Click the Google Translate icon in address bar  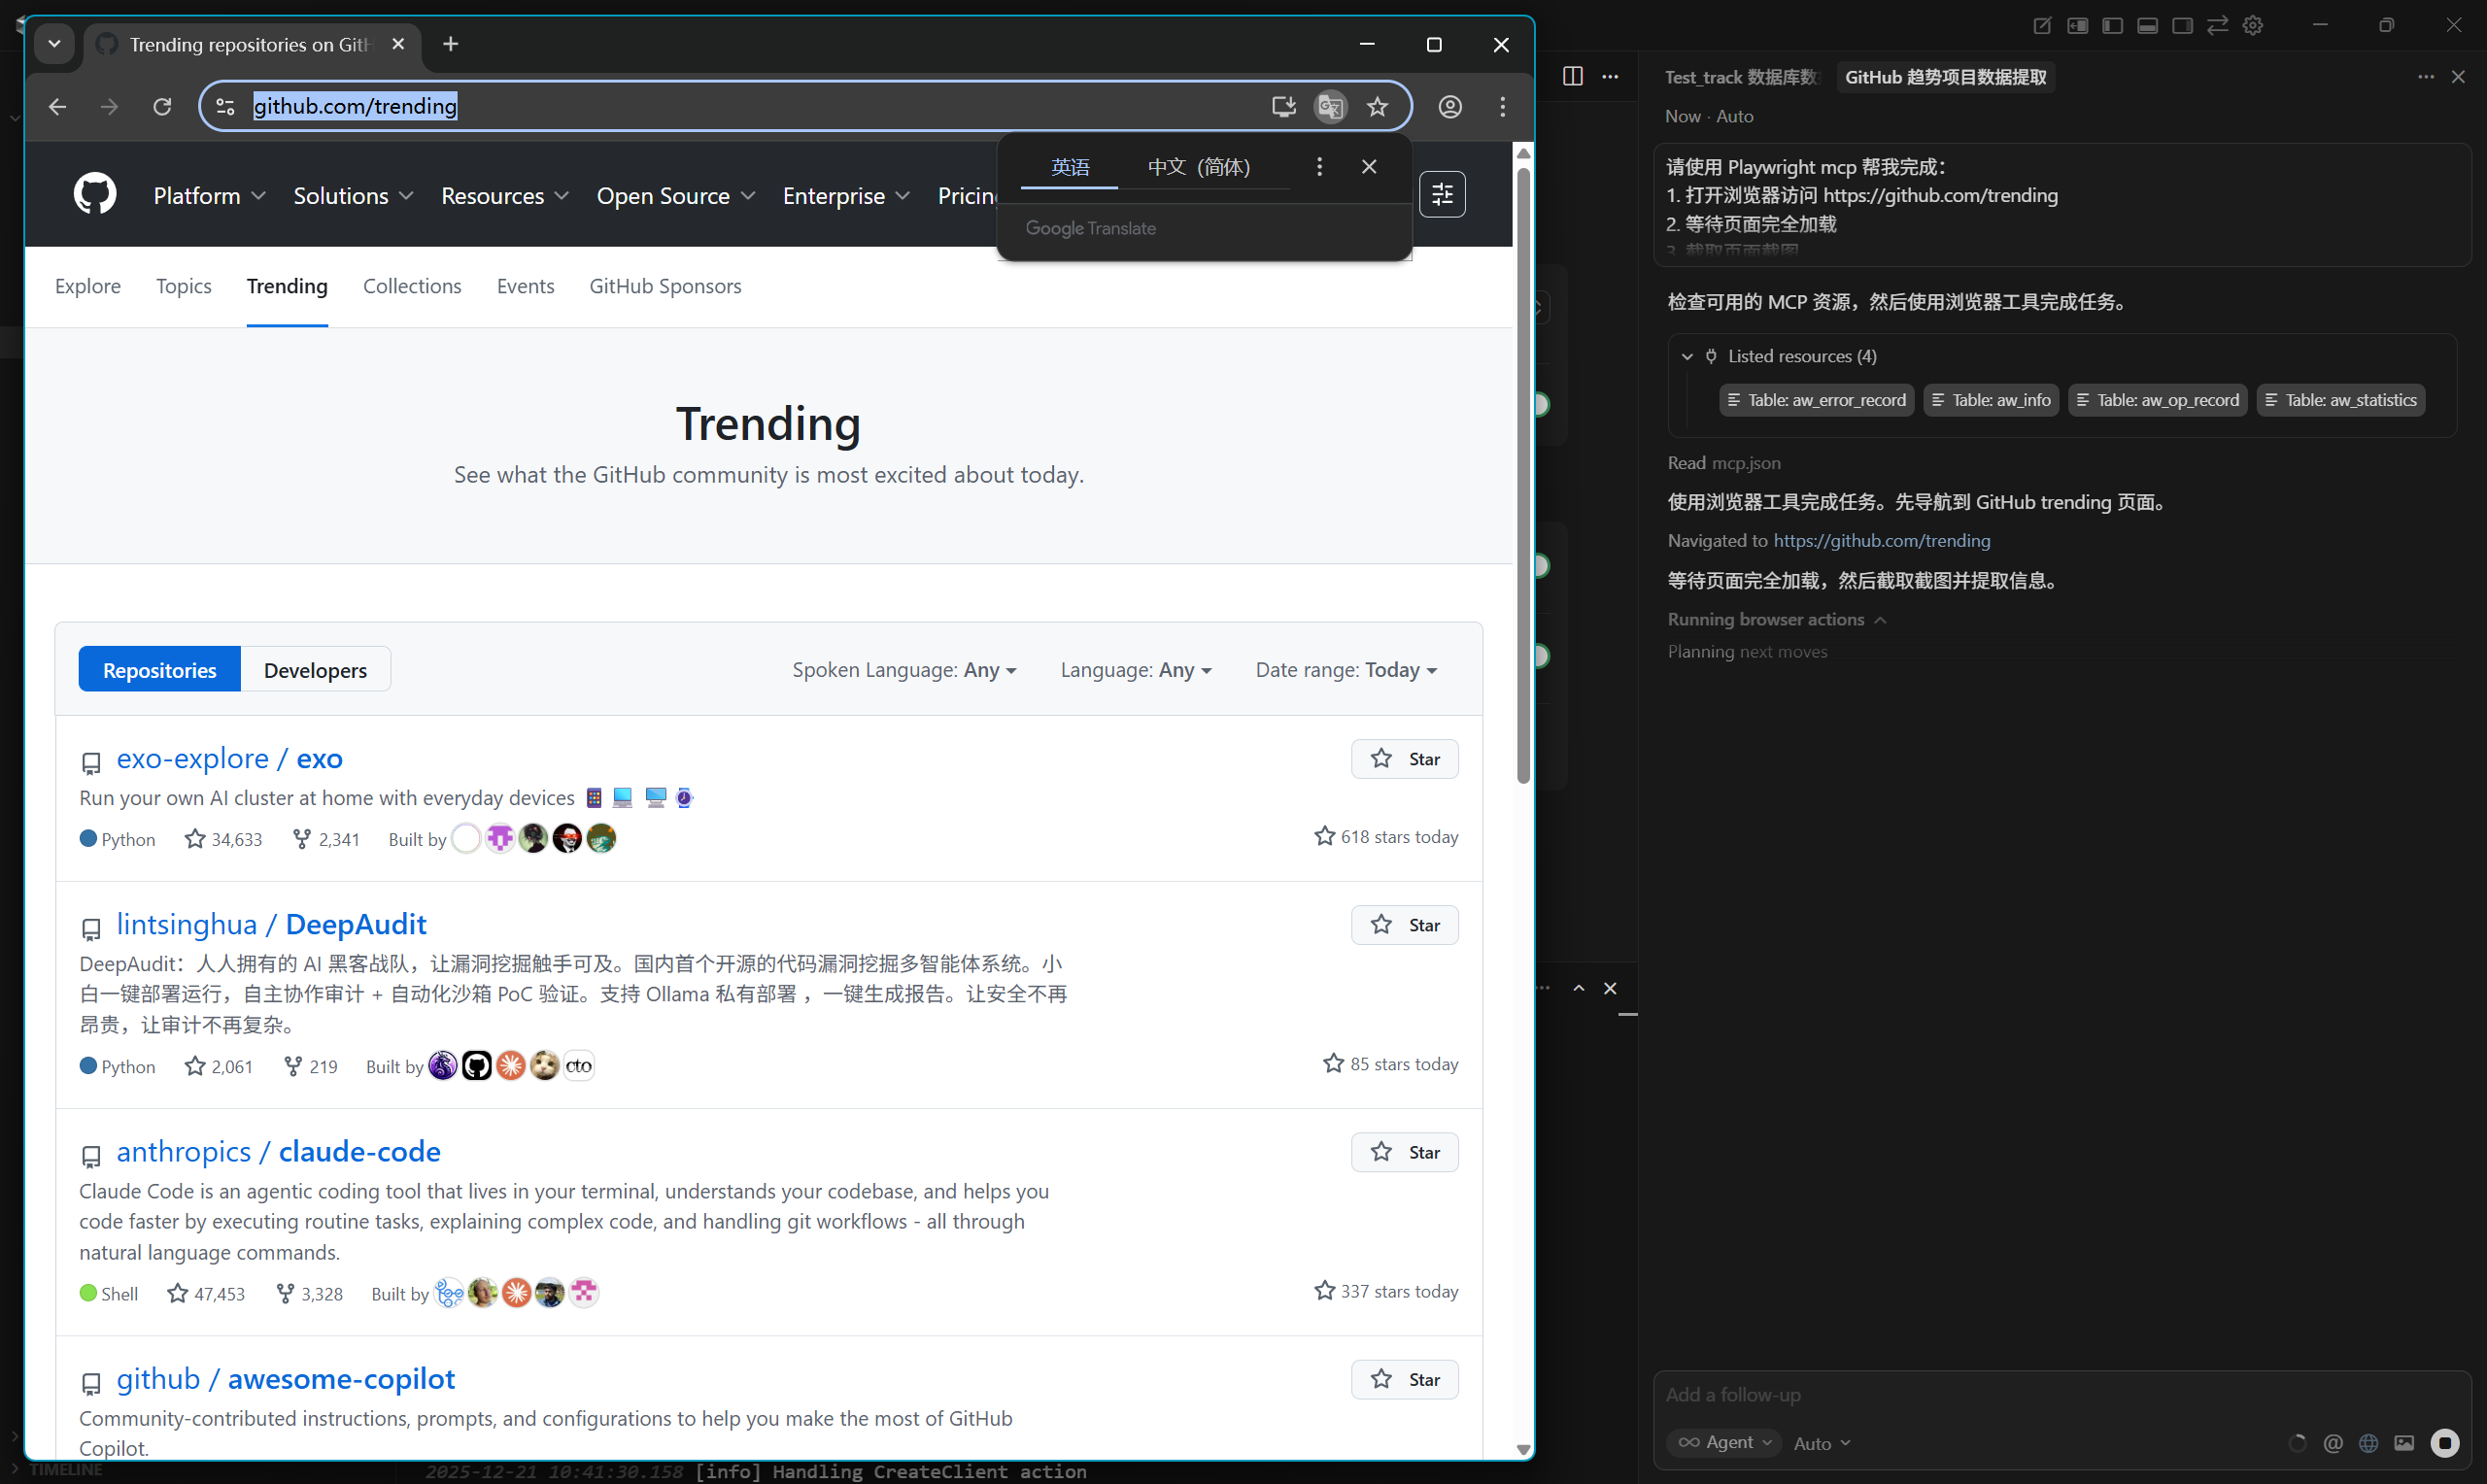coord(1330,106)
